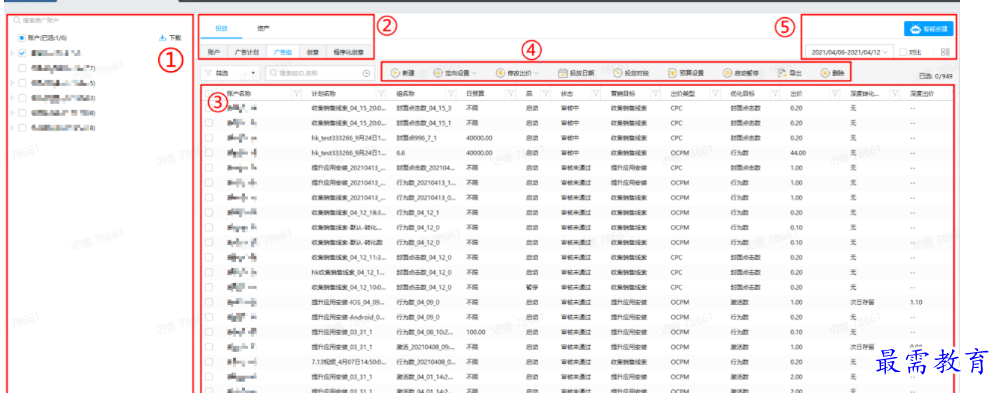Expand the account node ending in 3)
The image size is (997, 393).
(12, 98)
